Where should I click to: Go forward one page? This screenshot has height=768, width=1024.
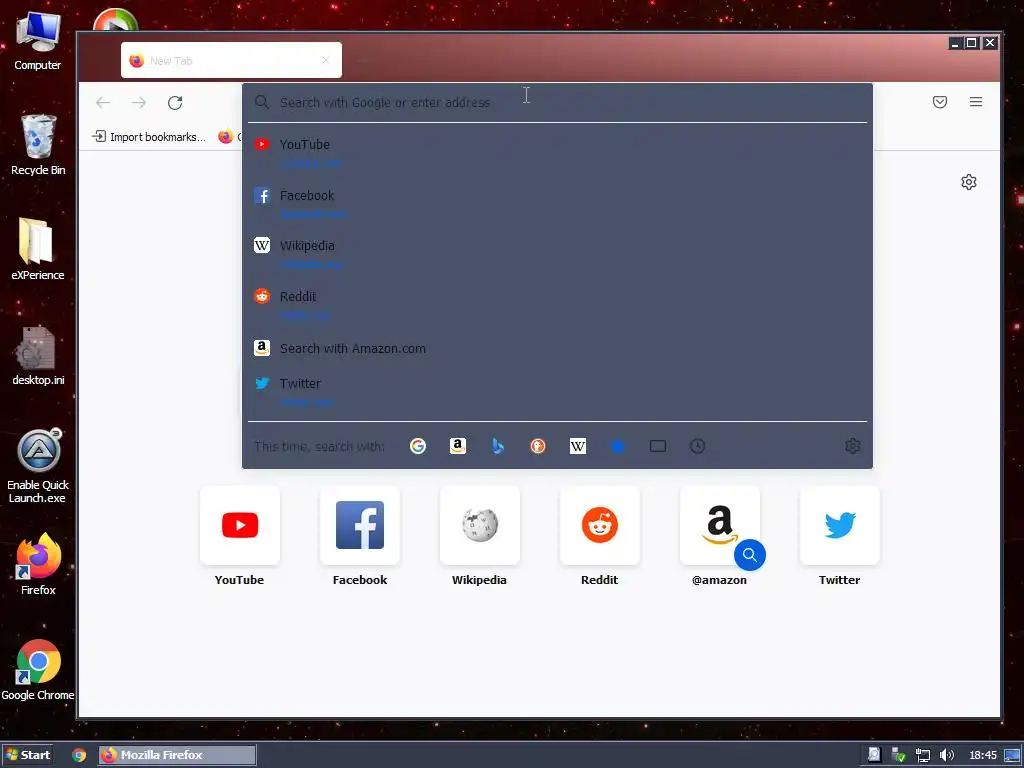(x=139, y=103)
